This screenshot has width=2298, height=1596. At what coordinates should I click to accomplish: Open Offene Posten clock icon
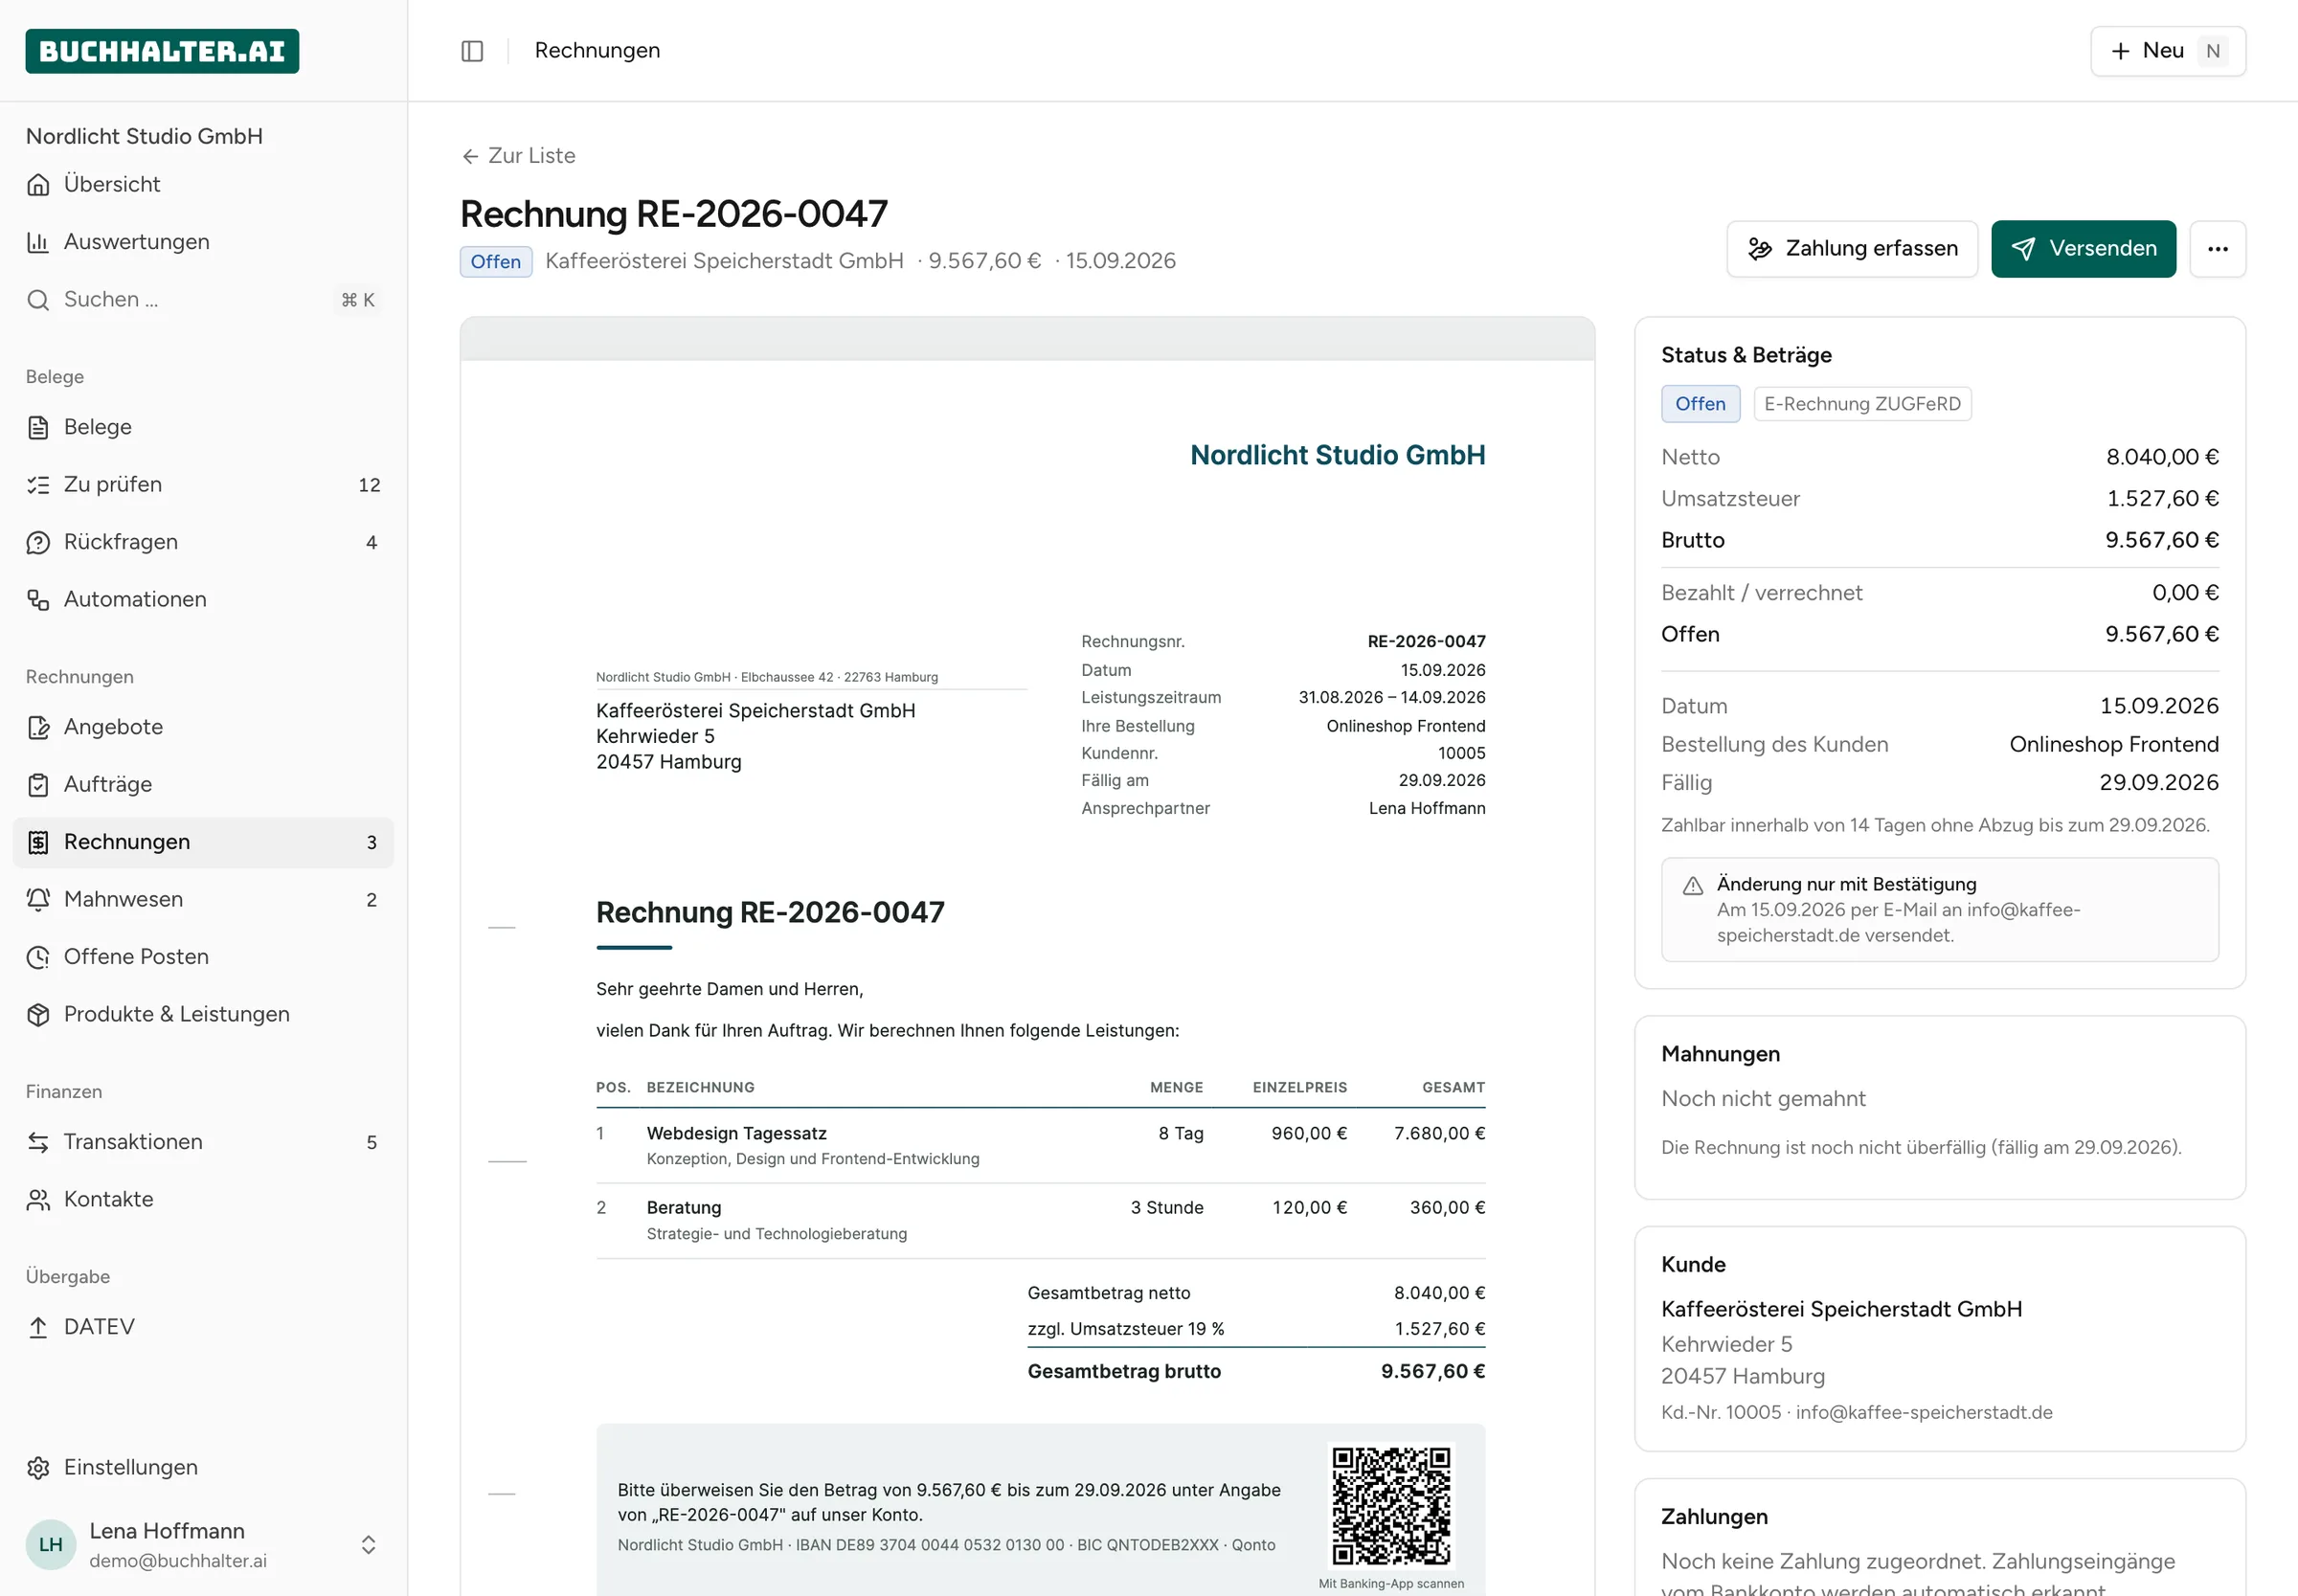[38, 958]
